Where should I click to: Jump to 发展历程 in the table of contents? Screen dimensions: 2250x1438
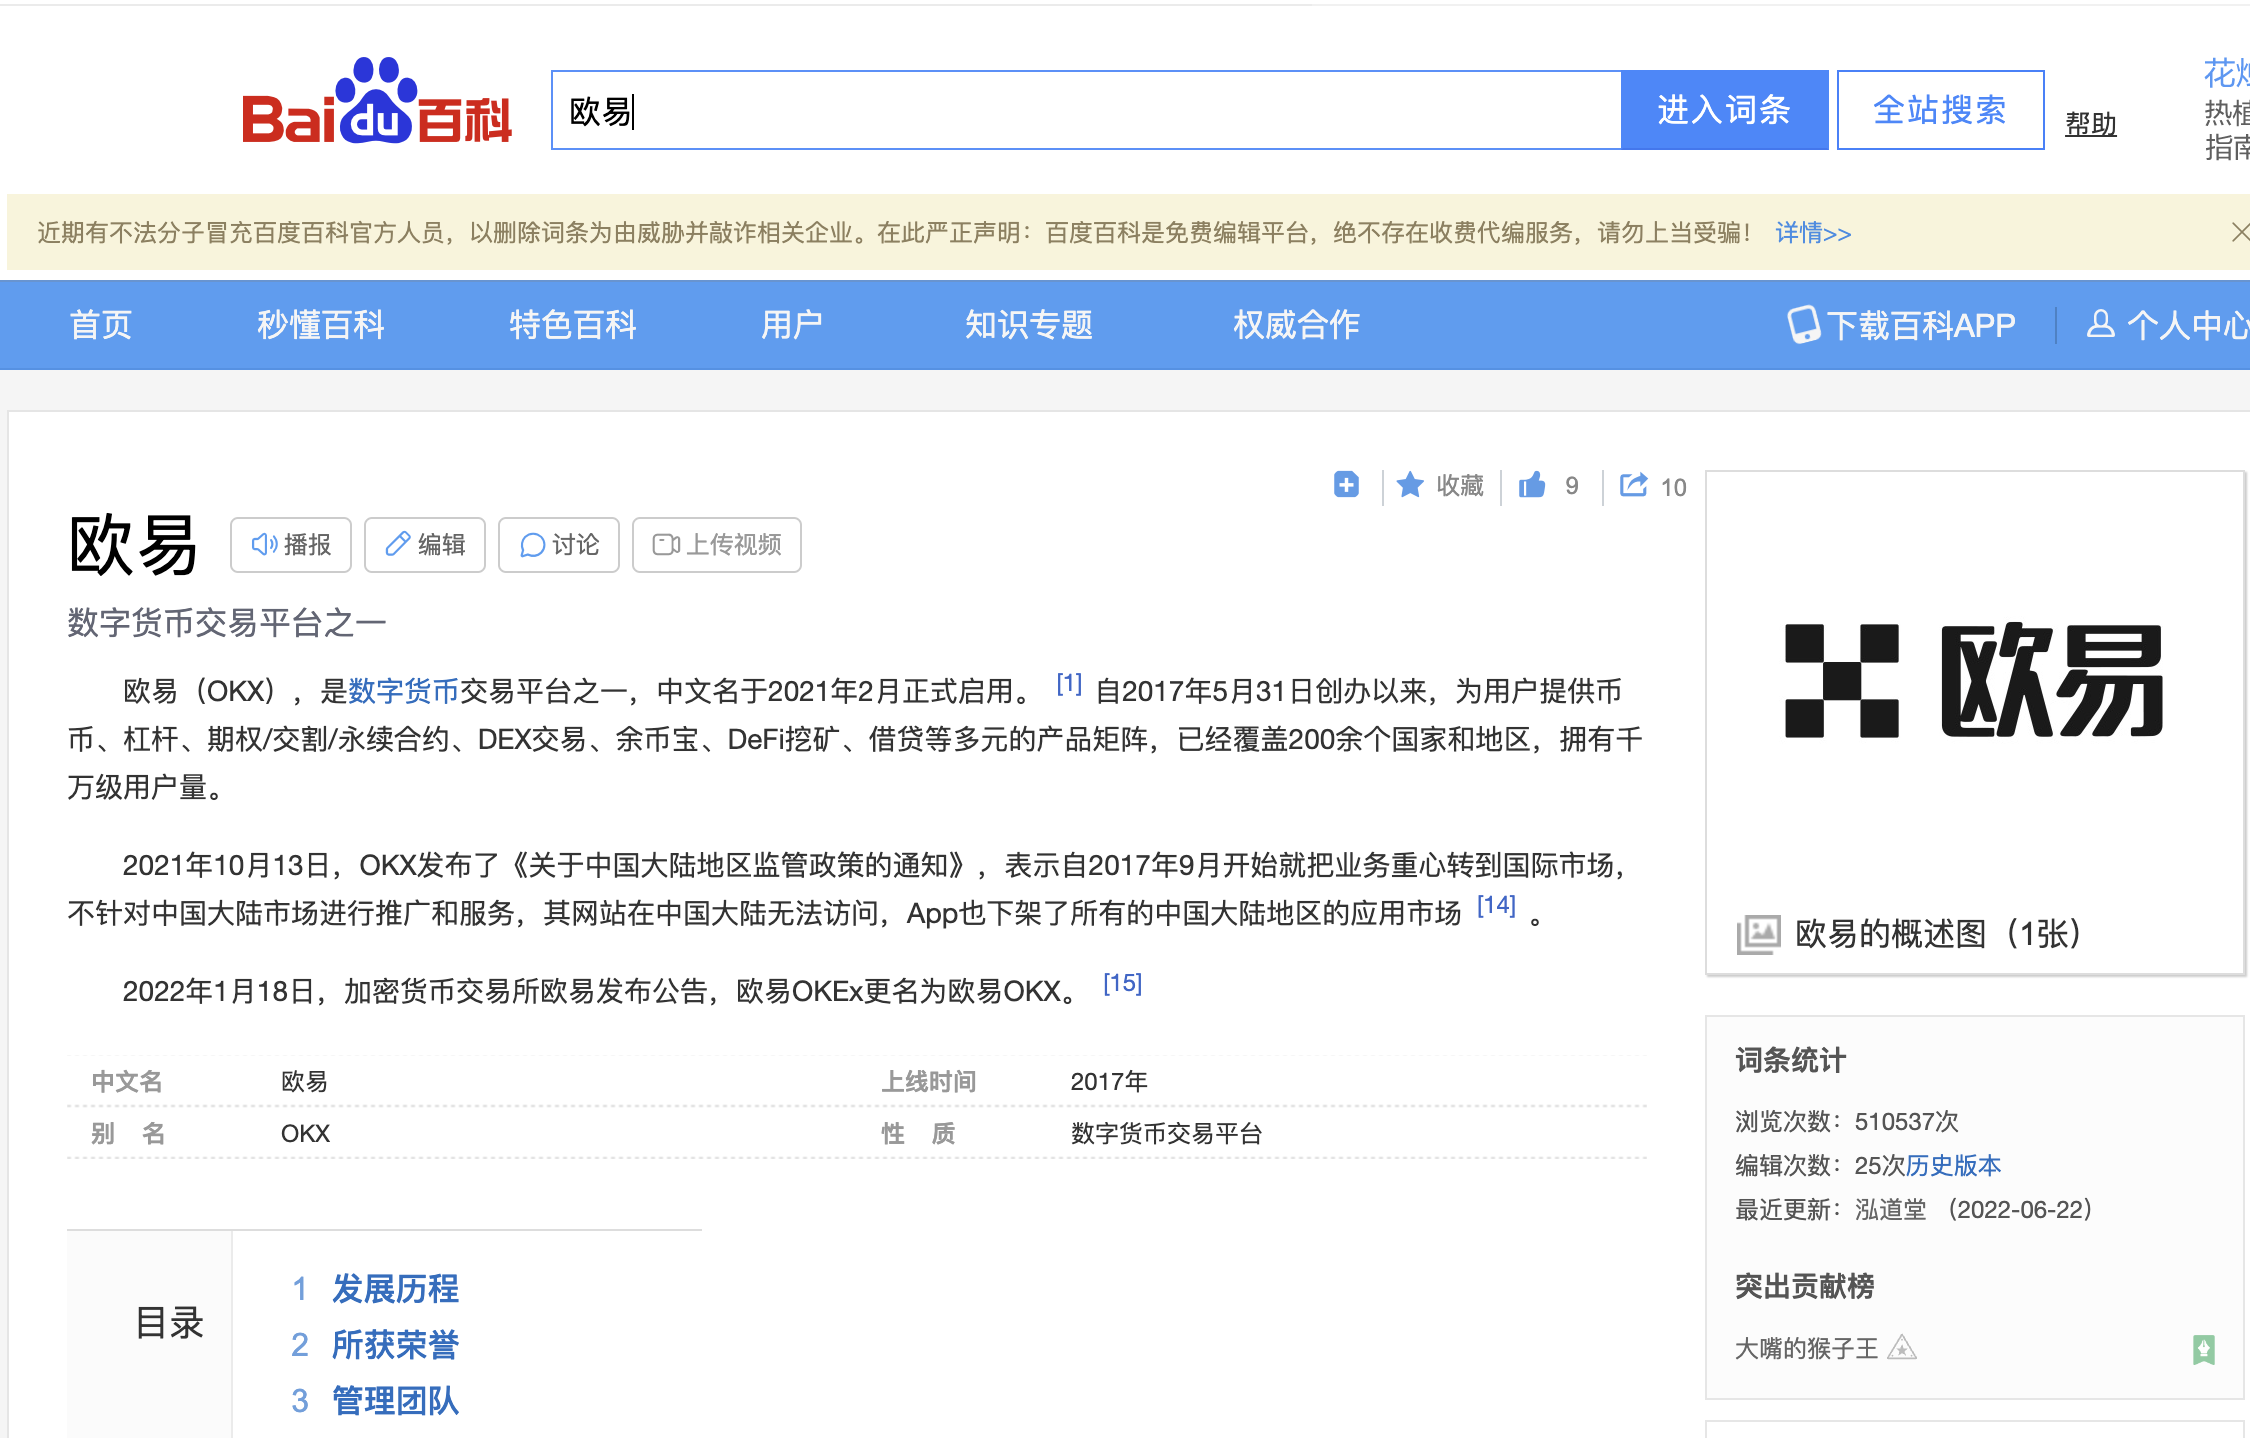coord(395,1288)
